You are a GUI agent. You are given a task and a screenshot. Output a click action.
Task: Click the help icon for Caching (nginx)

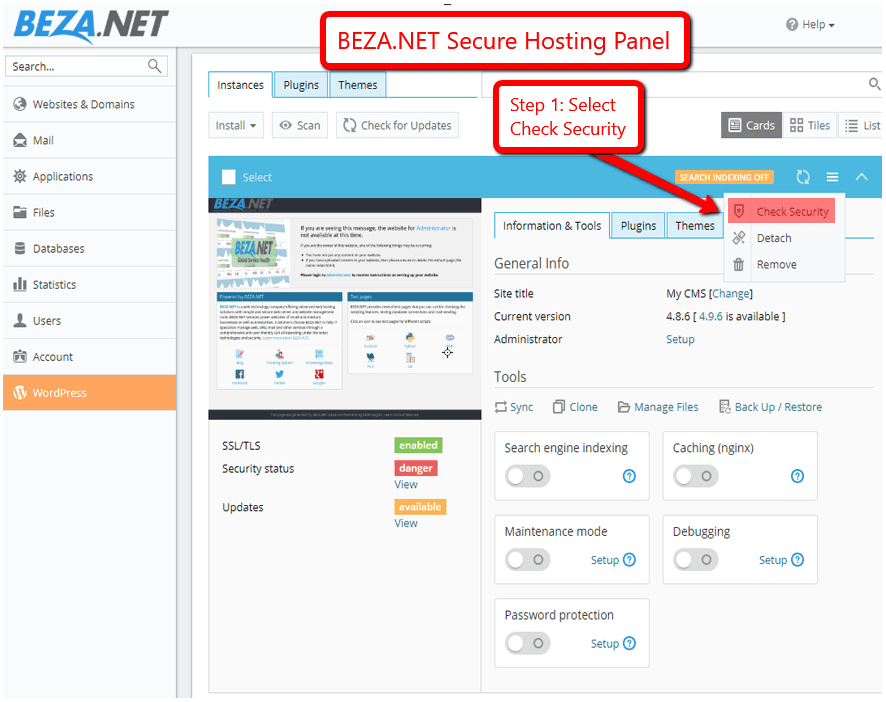(x=797, y=476)
